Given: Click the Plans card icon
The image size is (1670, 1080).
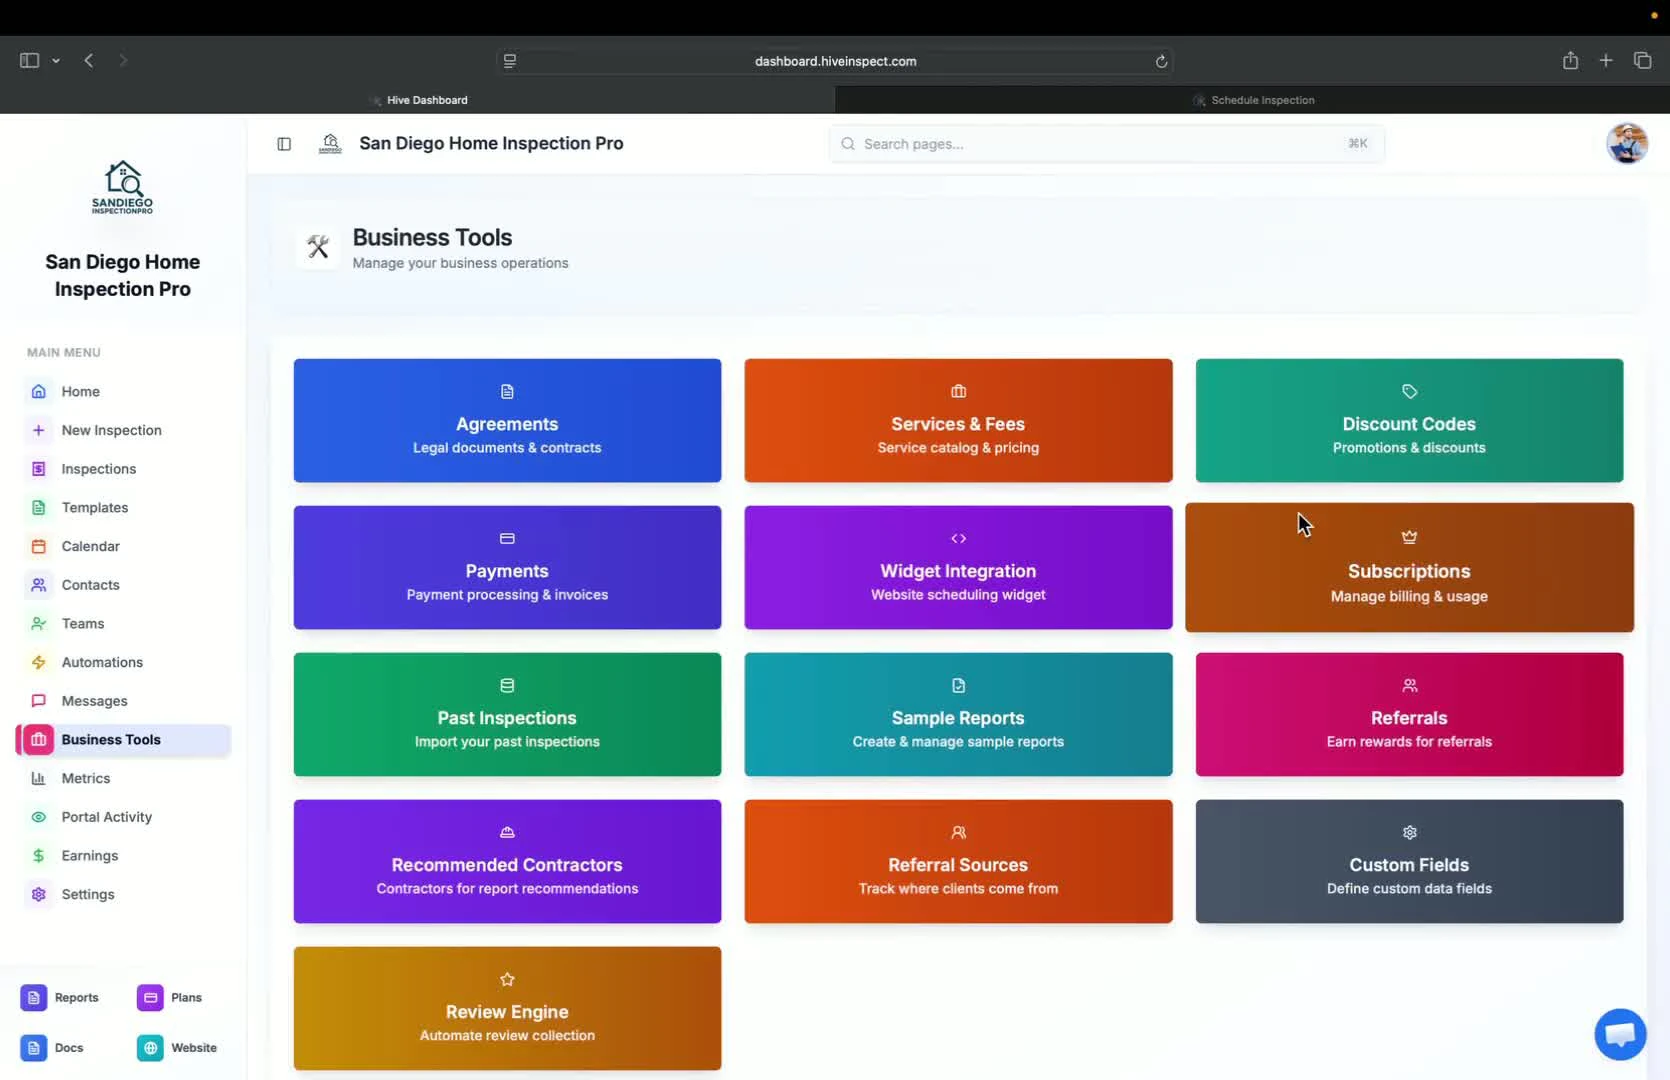Looking at the screenshot, I should click(x=150, y=997).
